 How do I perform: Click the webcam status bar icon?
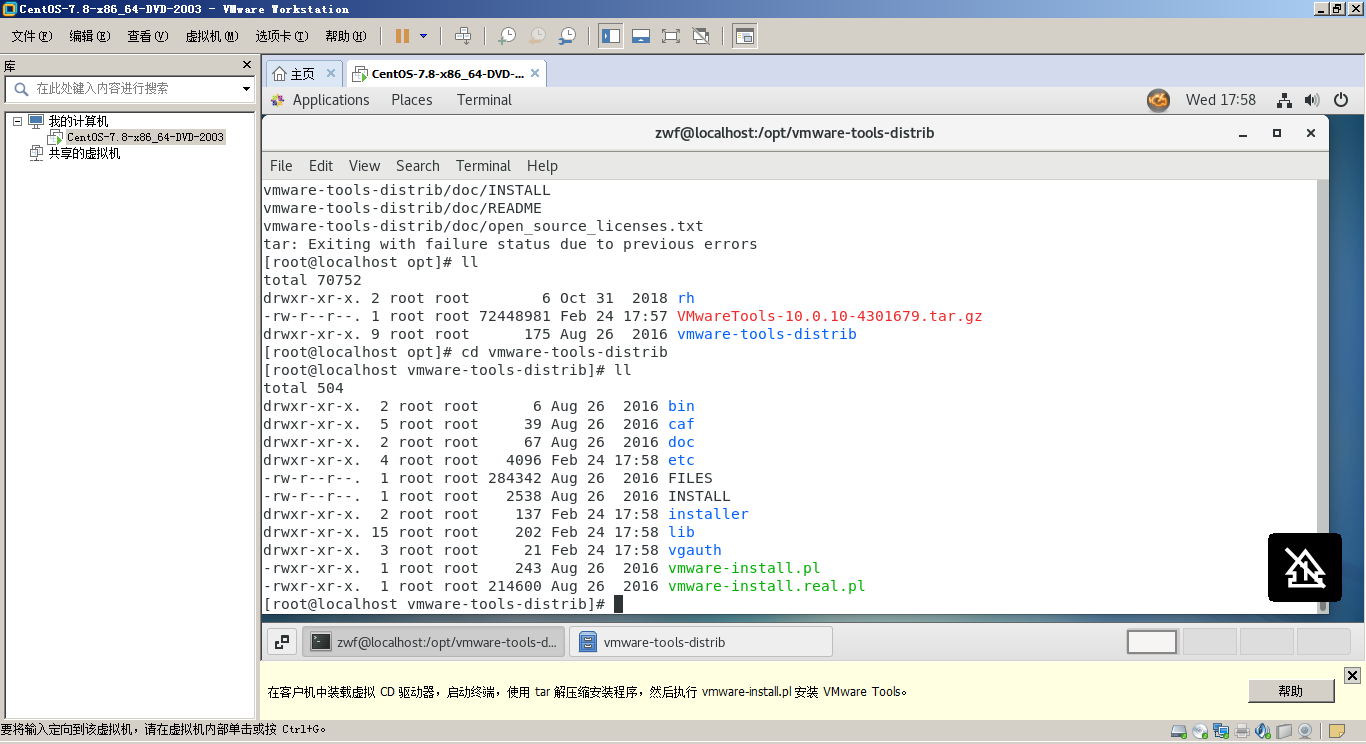tap(1305, 731)
